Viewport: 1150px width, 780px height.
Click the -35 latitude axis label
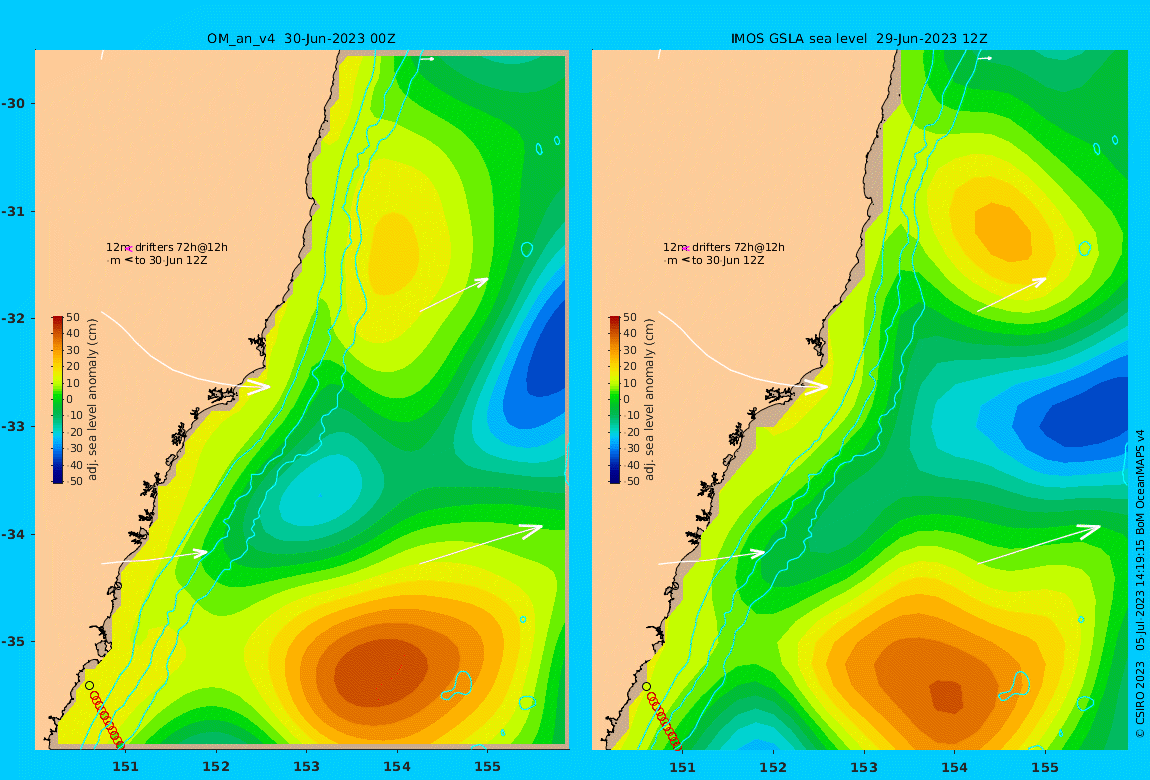coord(13,642)
